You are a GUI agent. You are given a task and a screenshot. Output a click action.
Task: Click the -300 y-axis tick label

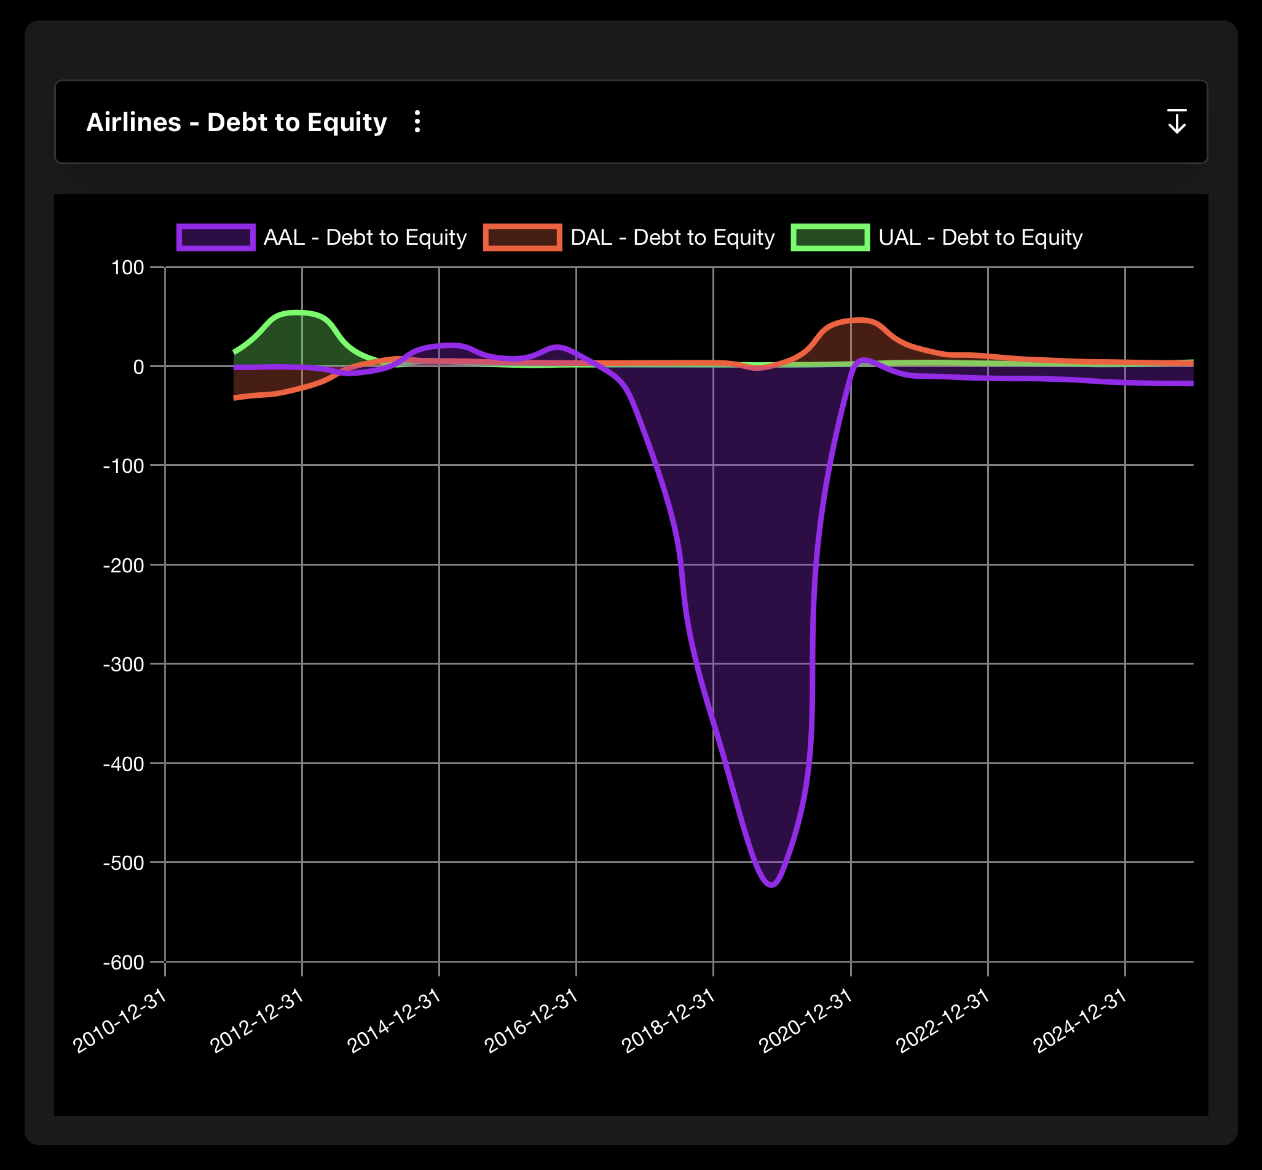tap(124, 664)
